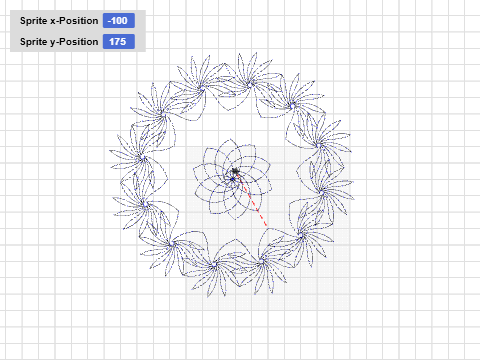Click the blue dot at the center flower's hub
The height and width of the screenshot is (360, 480).
coord(232,180)
